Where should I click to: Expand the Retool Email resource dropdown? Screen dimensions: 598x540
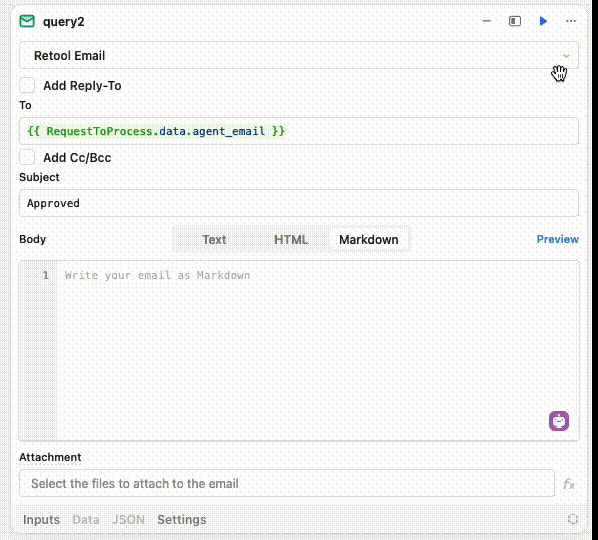[299, 56]
